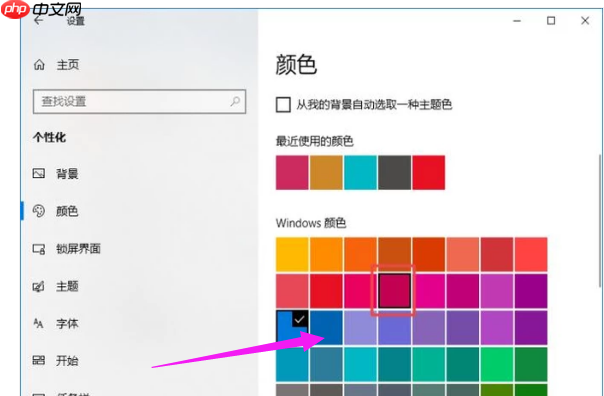Choose the checked blue swatch in third row
Screen dimensions: 604x396
[x=292, y=328]
